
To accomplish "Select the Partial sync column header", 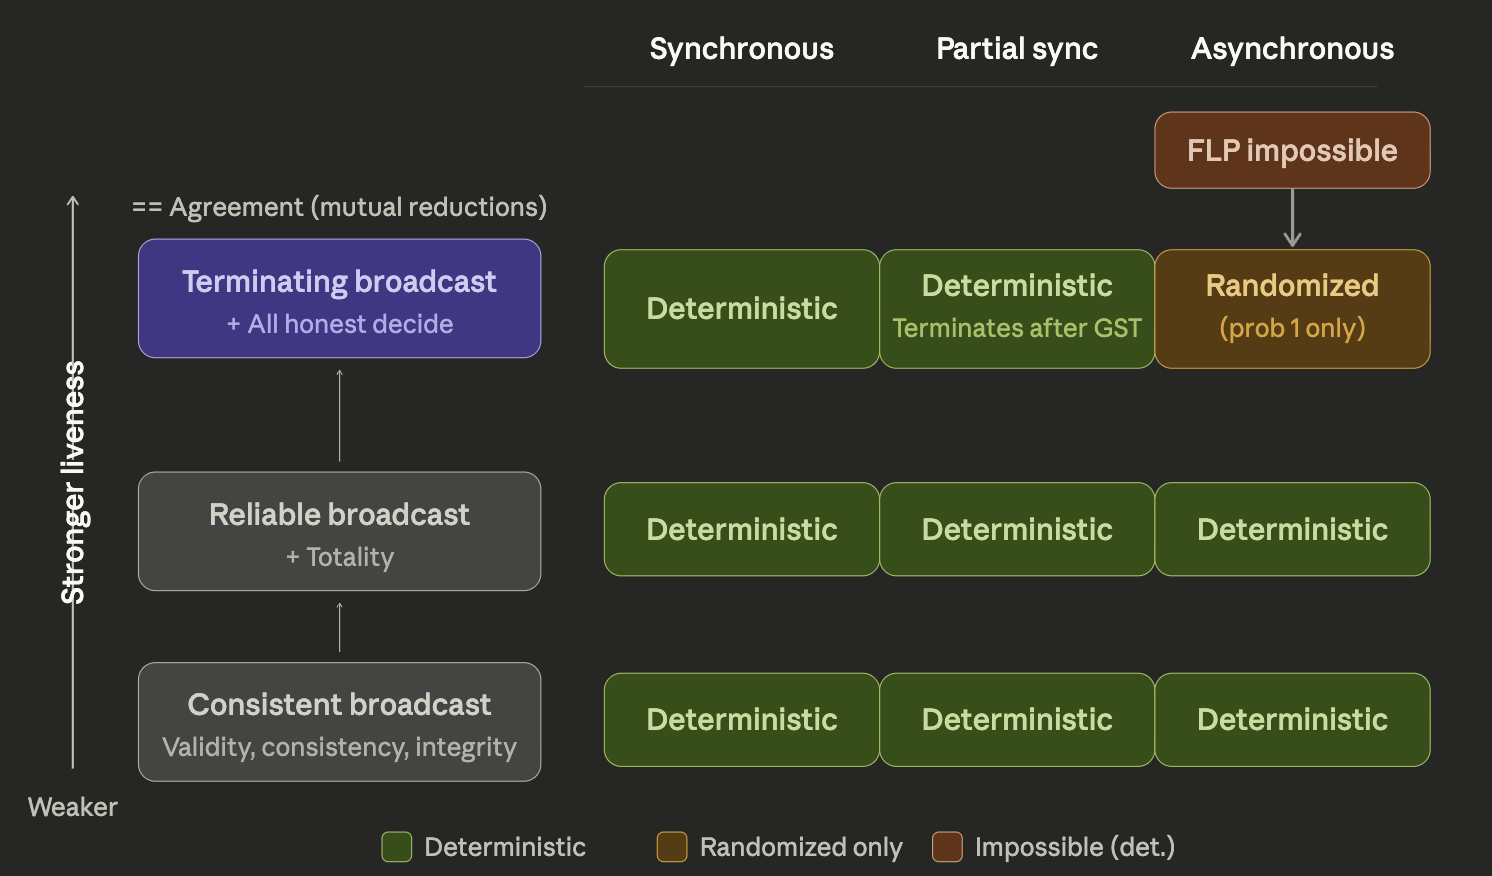I will pos(1016,49).
